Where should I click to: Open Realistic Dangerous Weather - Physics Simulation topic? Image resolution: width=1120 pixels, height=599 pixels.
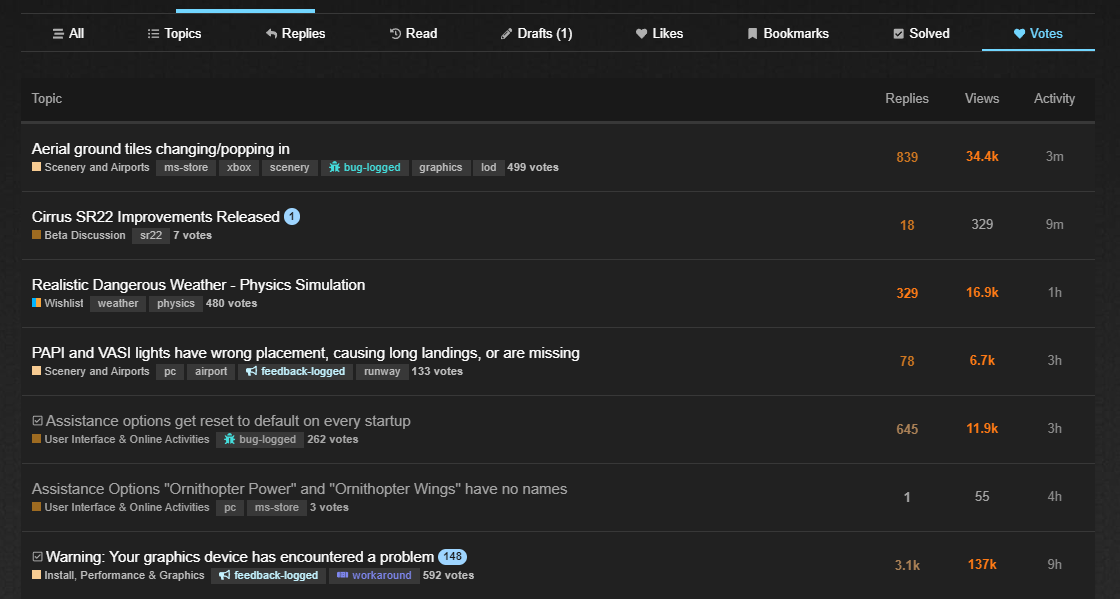pyautogui.click(x=198, y=285)
